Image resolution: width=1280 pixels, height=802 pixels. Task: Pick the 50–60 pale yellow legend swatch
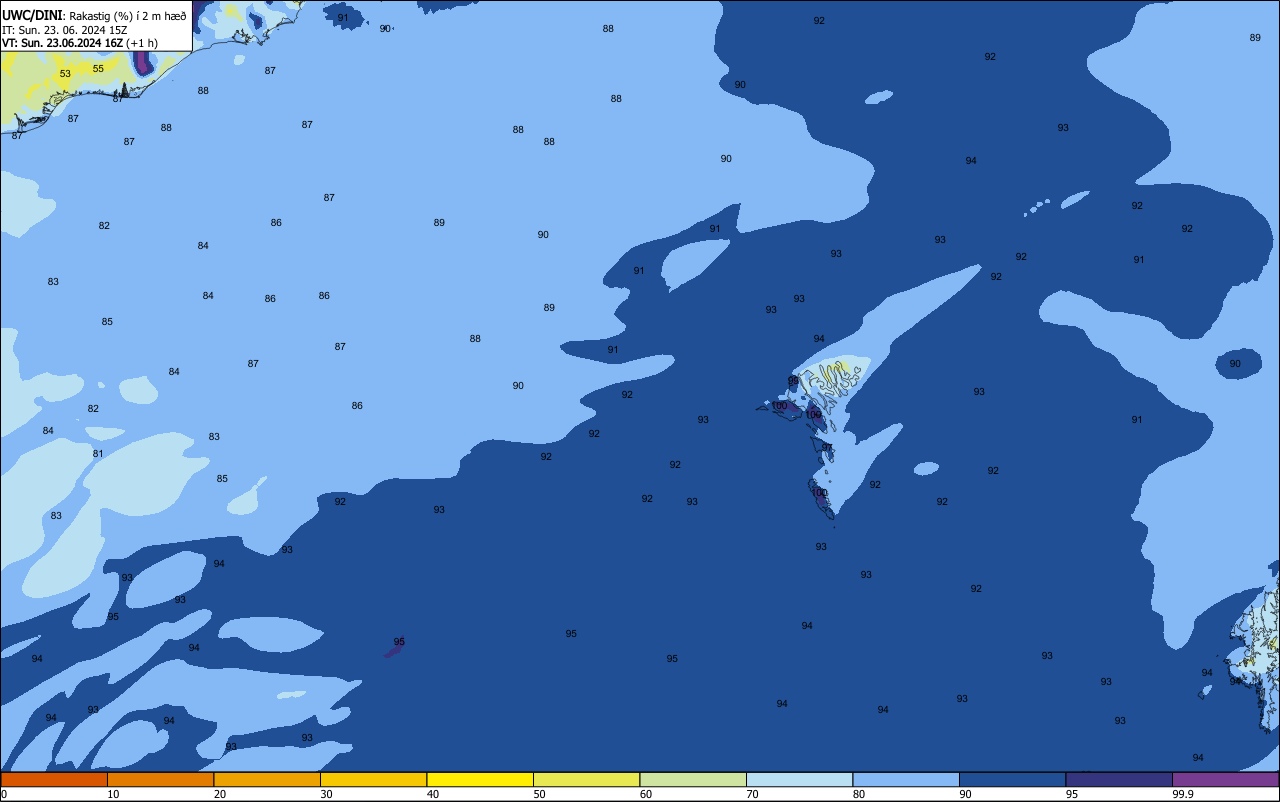[x=587, y=779]
